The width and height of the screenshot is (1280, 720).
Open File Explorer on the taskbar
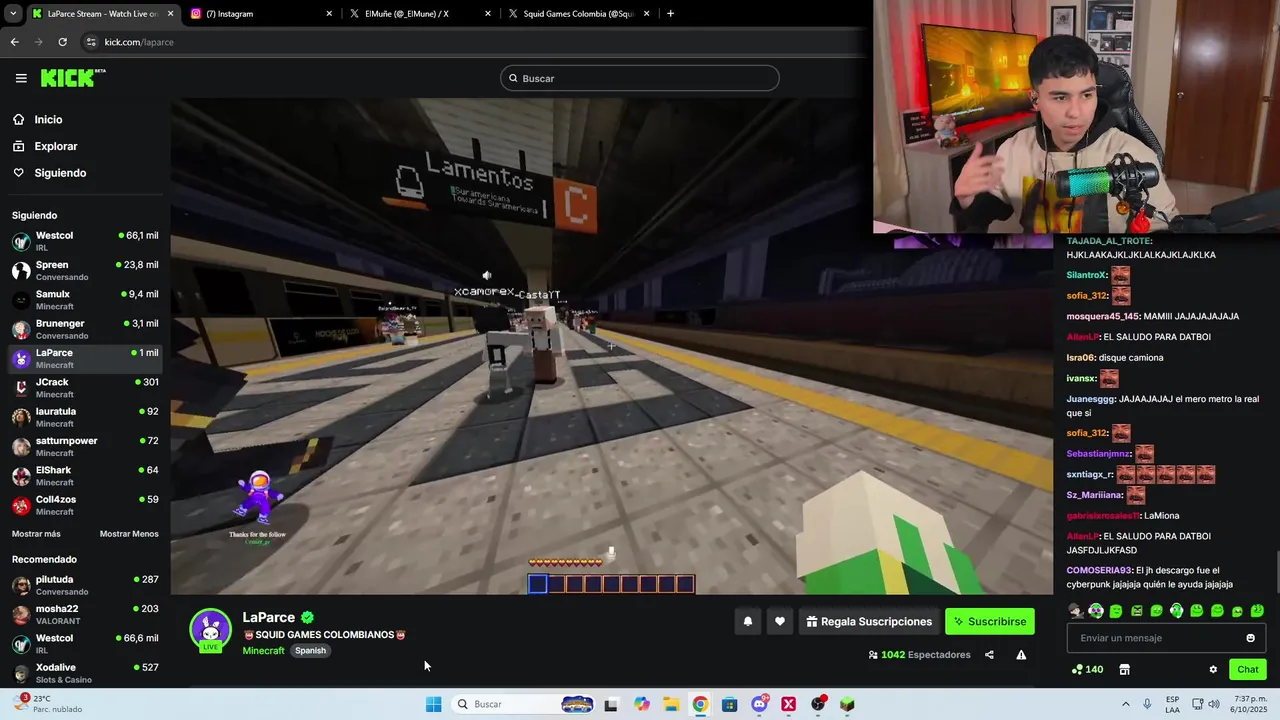pyautogui.click(x=671, y=704)
